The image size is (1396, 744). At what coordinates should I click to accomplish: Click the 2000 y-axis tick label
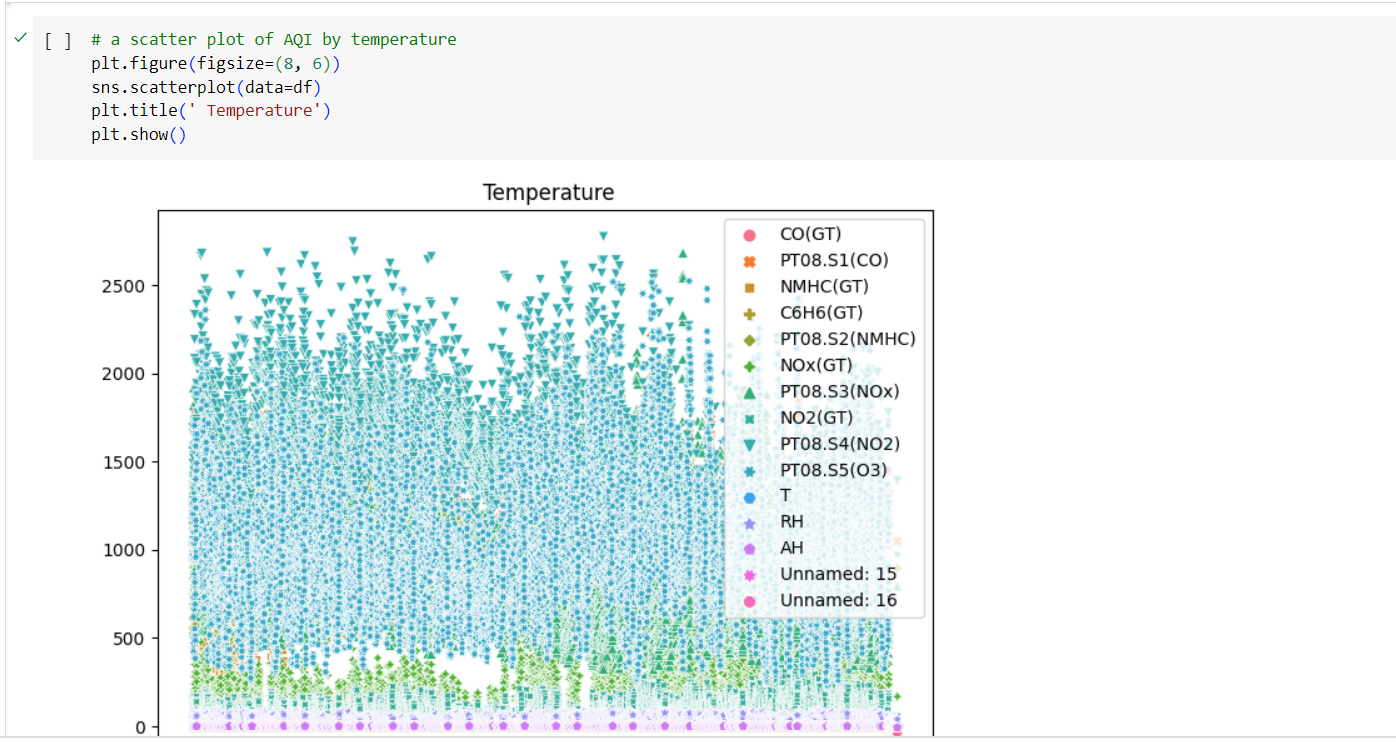[x=123, y=374]
